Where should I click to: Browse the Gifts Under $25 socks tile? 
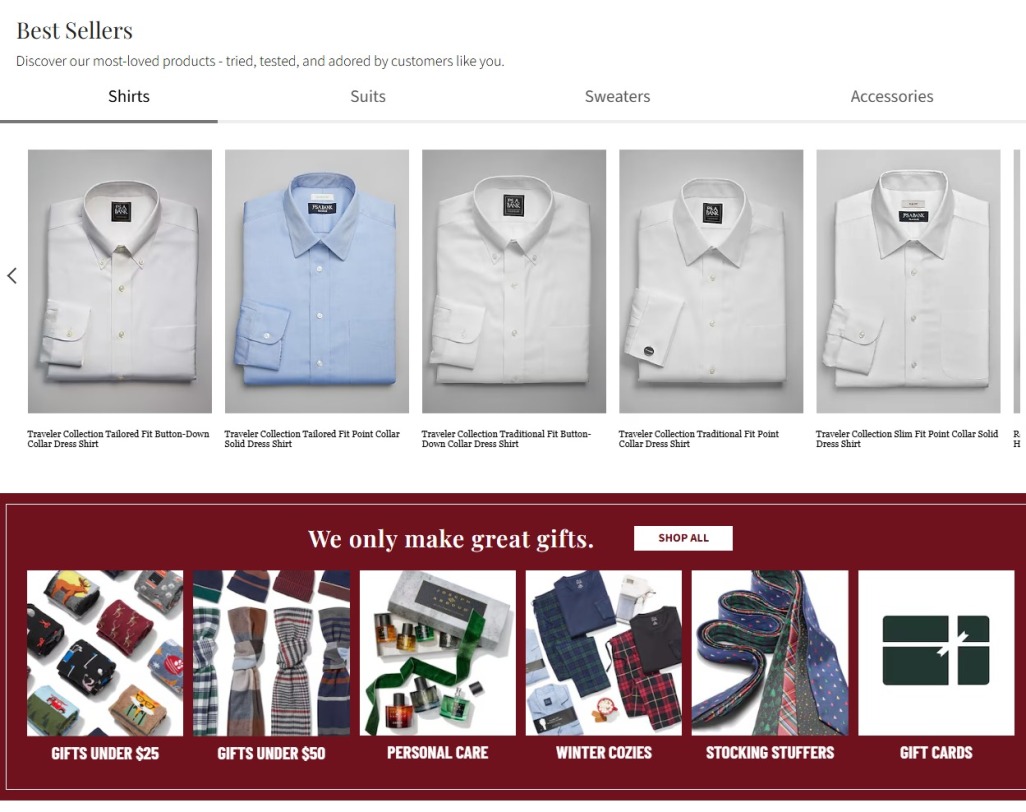pyautogui.click(x=105, y=652)
